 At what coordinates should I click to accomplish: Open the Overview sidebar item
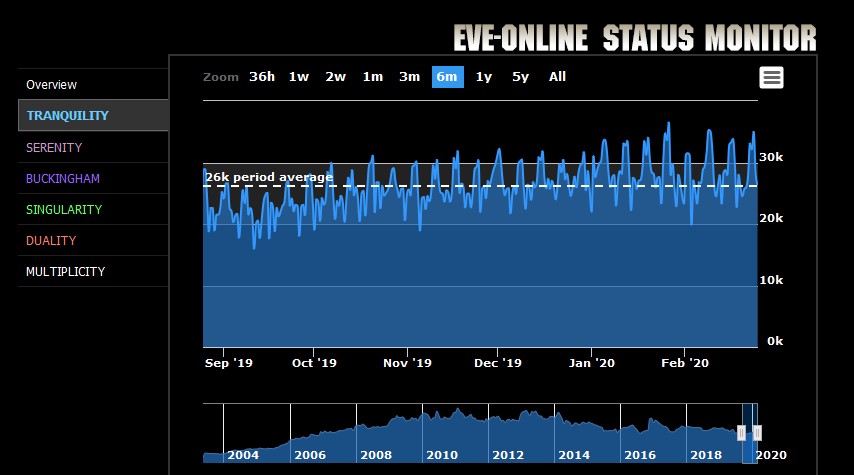[x=93, y=84]
